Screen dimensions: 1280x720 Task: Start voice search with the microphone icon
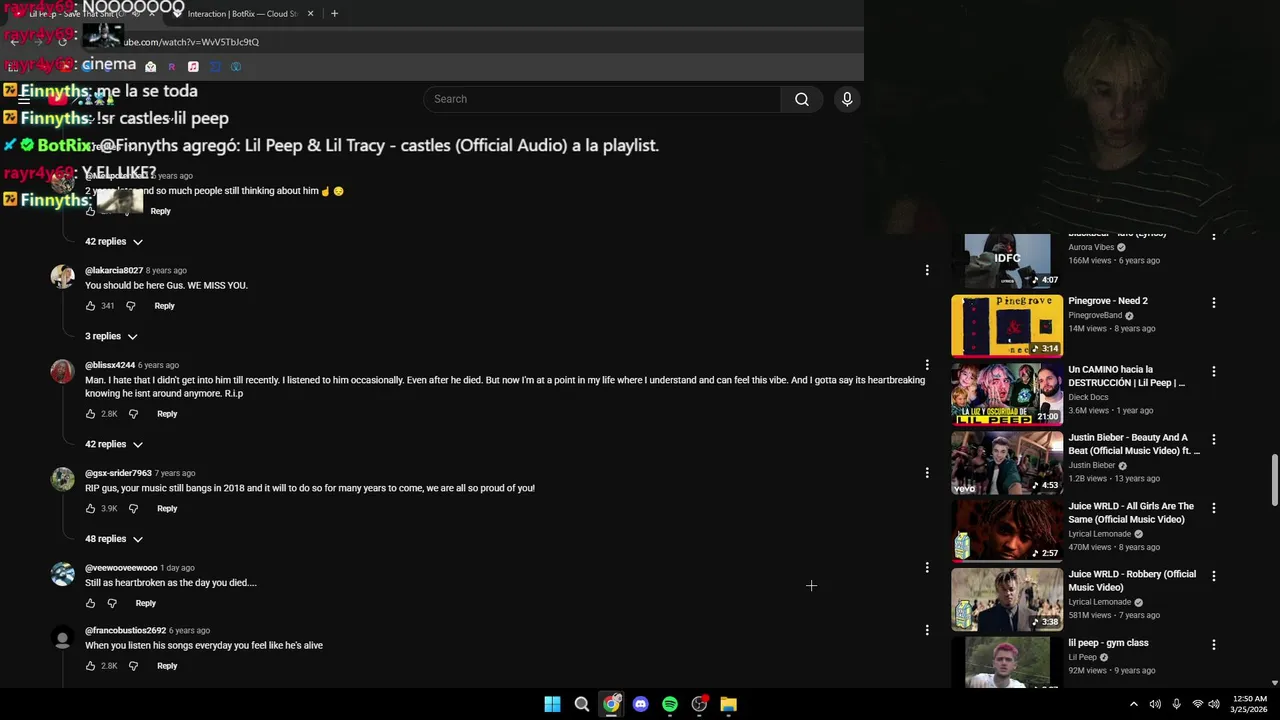coord(847,99)
